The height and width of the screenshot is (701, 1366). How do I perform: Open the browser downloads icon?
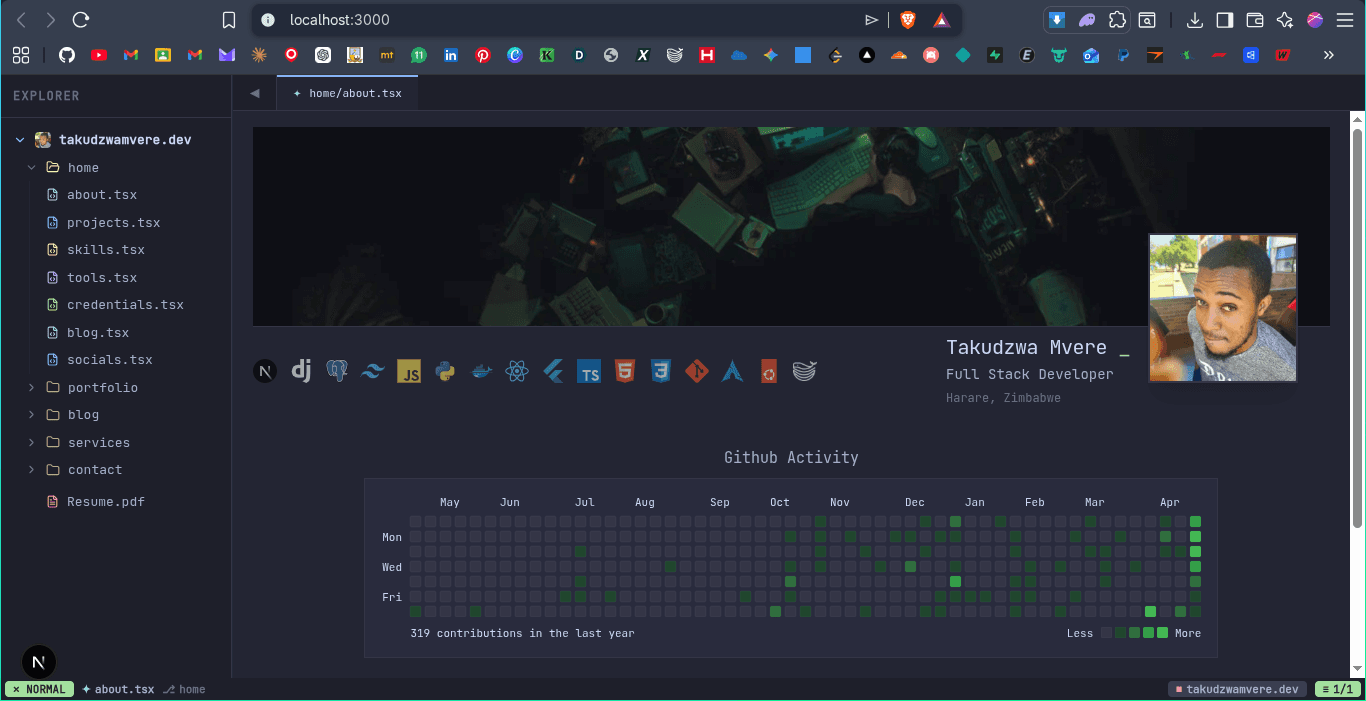point(1195,20)
